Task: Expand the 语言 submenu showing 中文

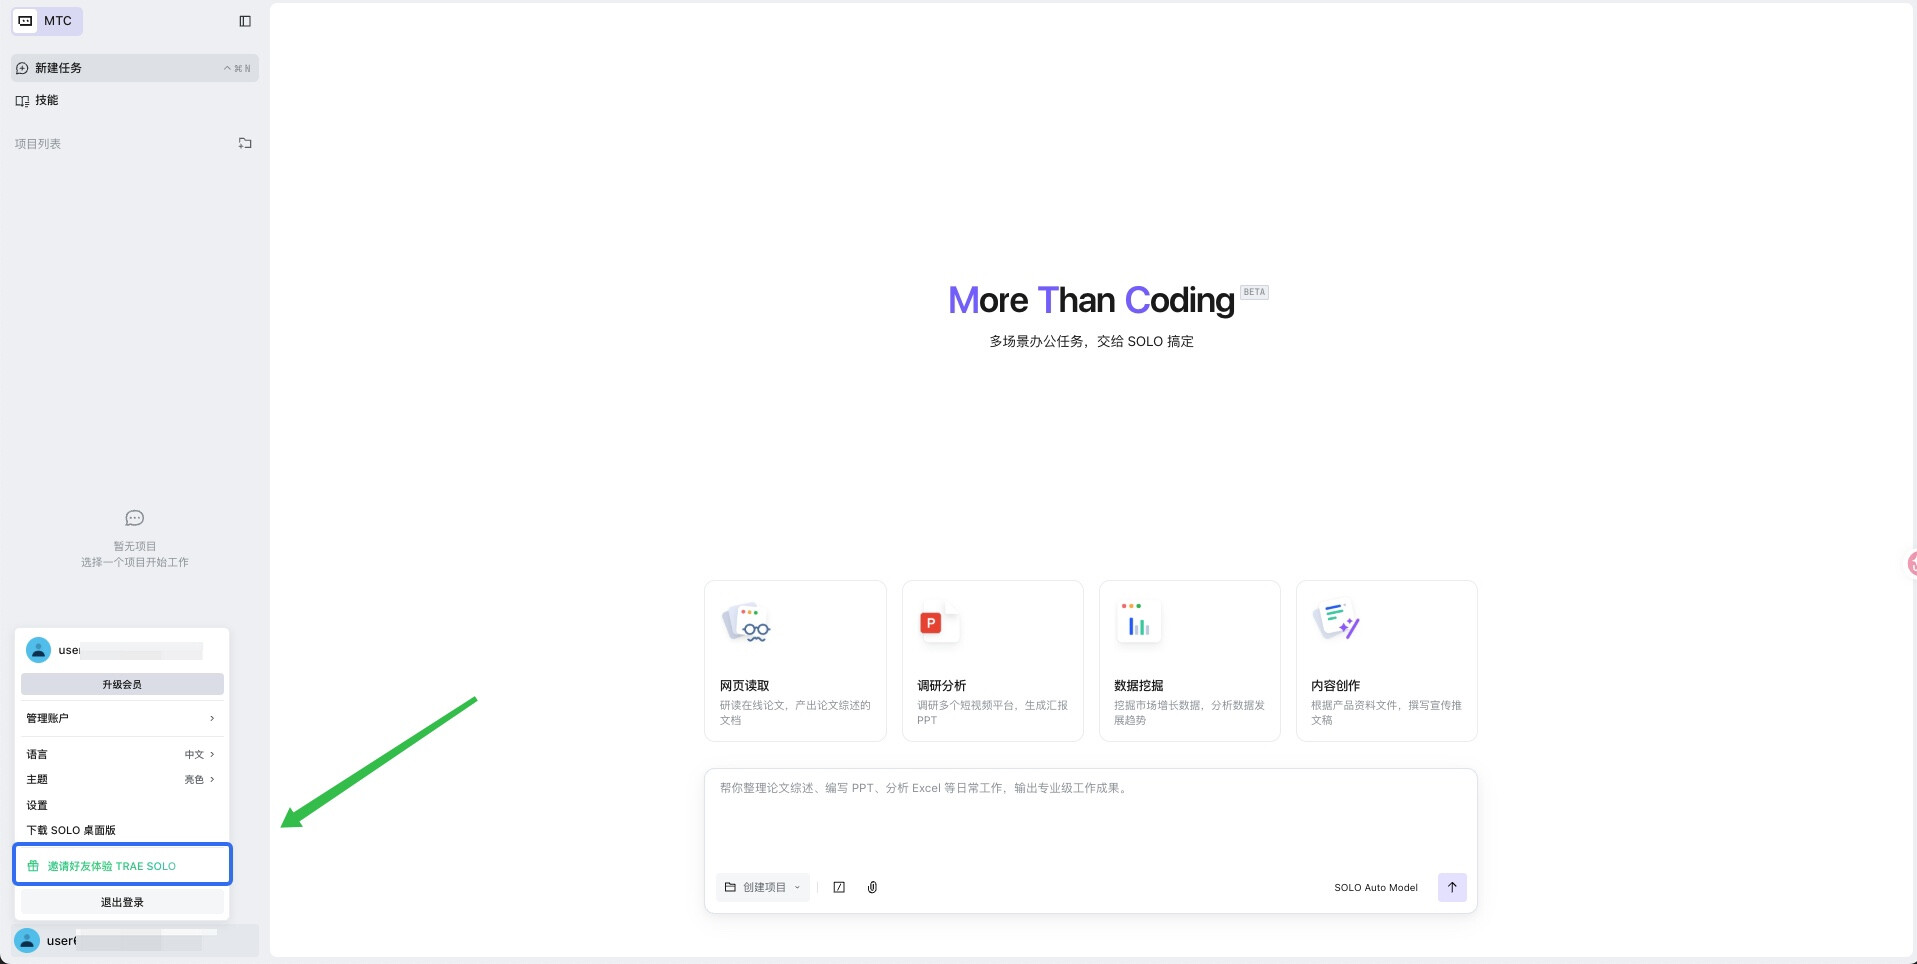Action: click(121, 754)
